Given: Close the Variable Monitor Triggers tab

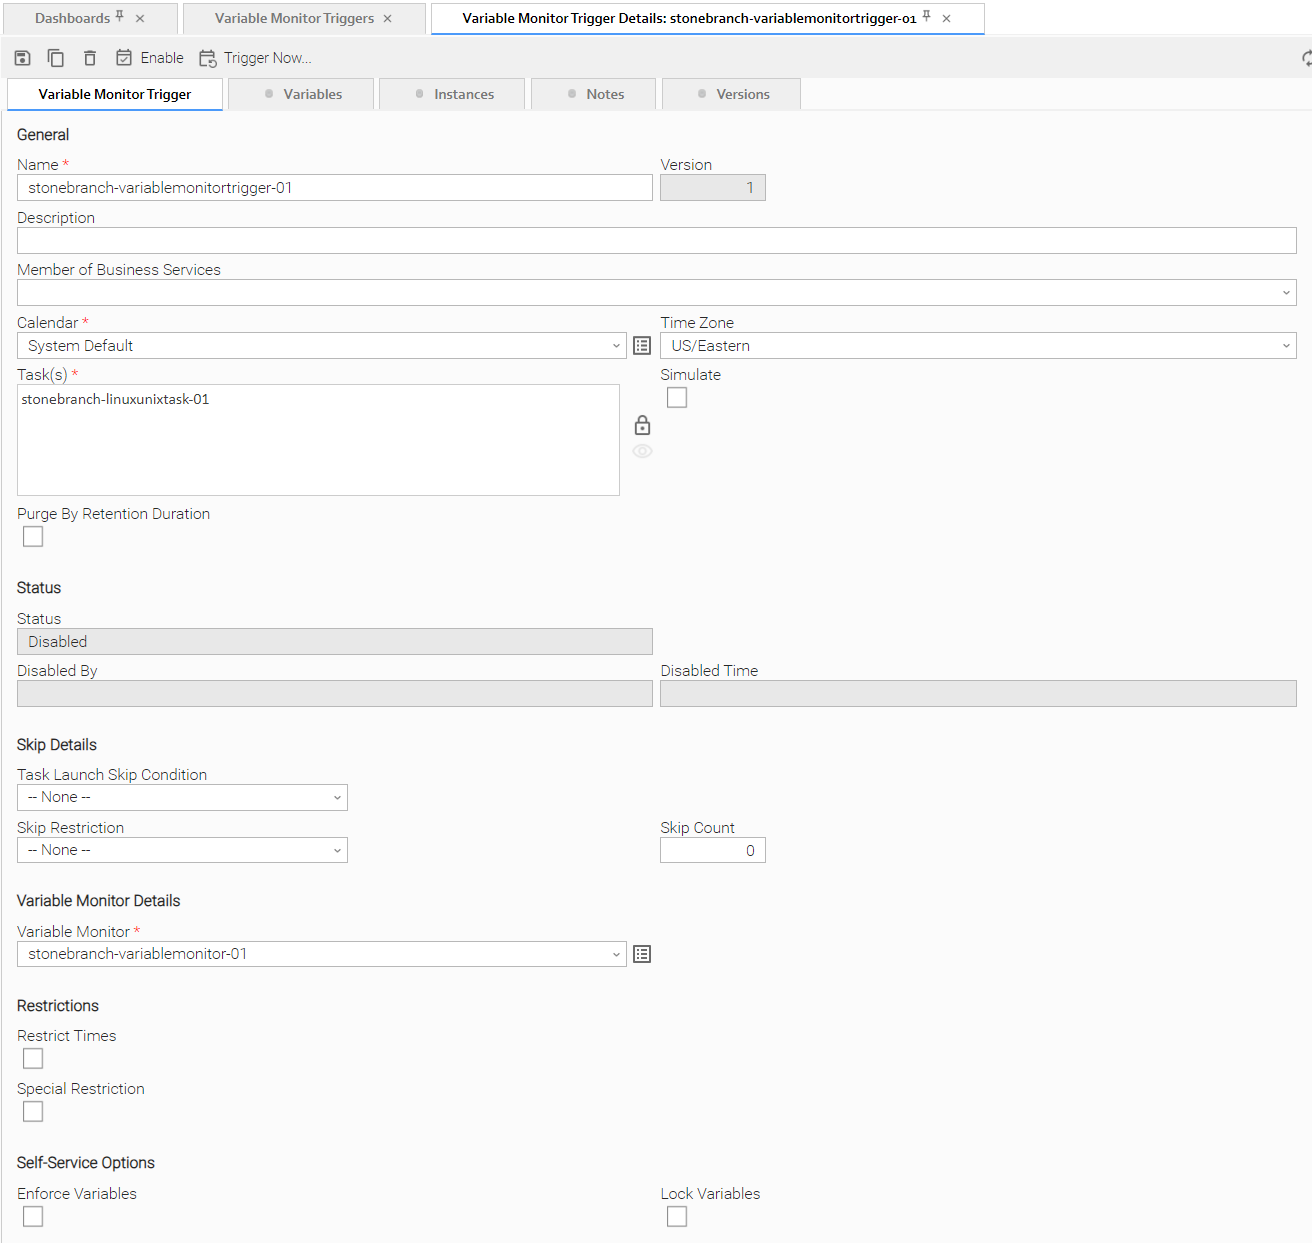Looking at the screenshot, I should pyautogui.click(x=388, y=19).
